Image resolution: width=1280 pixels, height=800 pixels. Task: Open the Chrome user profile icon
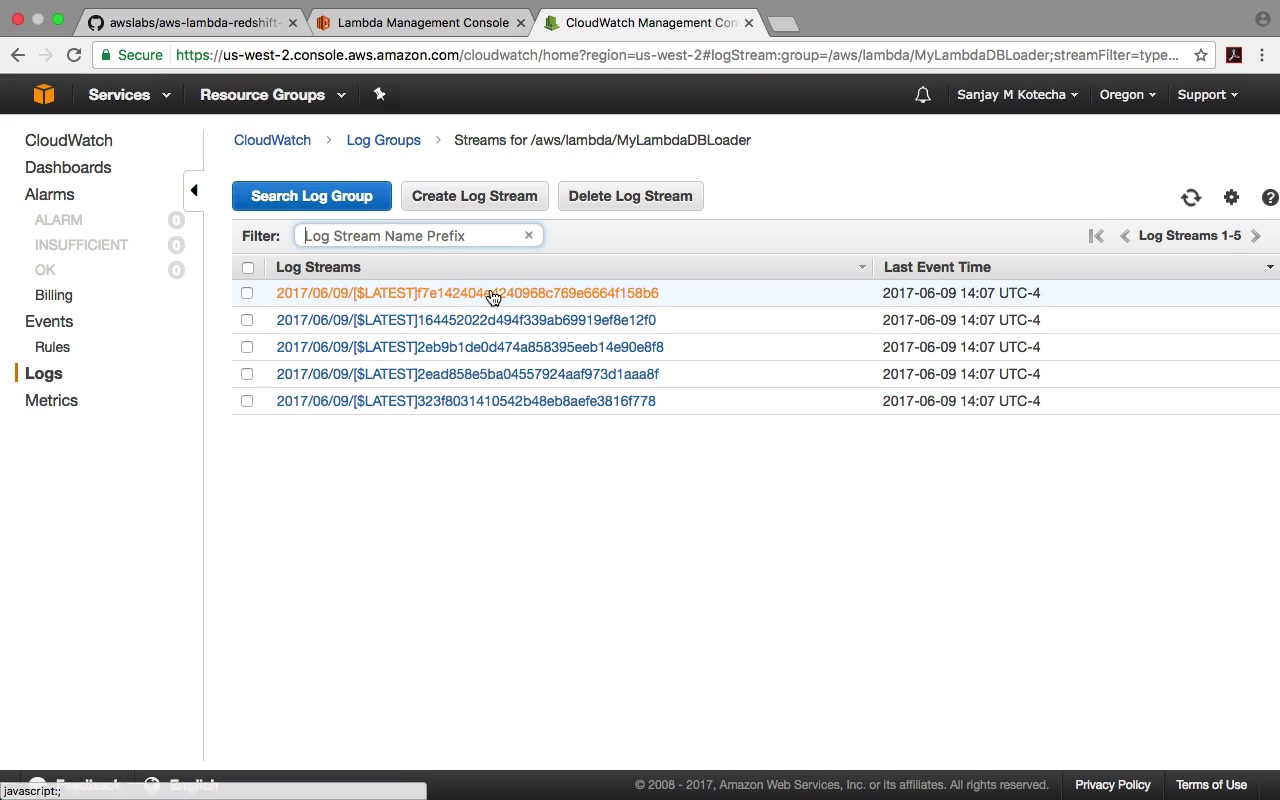click(1262, 19)
